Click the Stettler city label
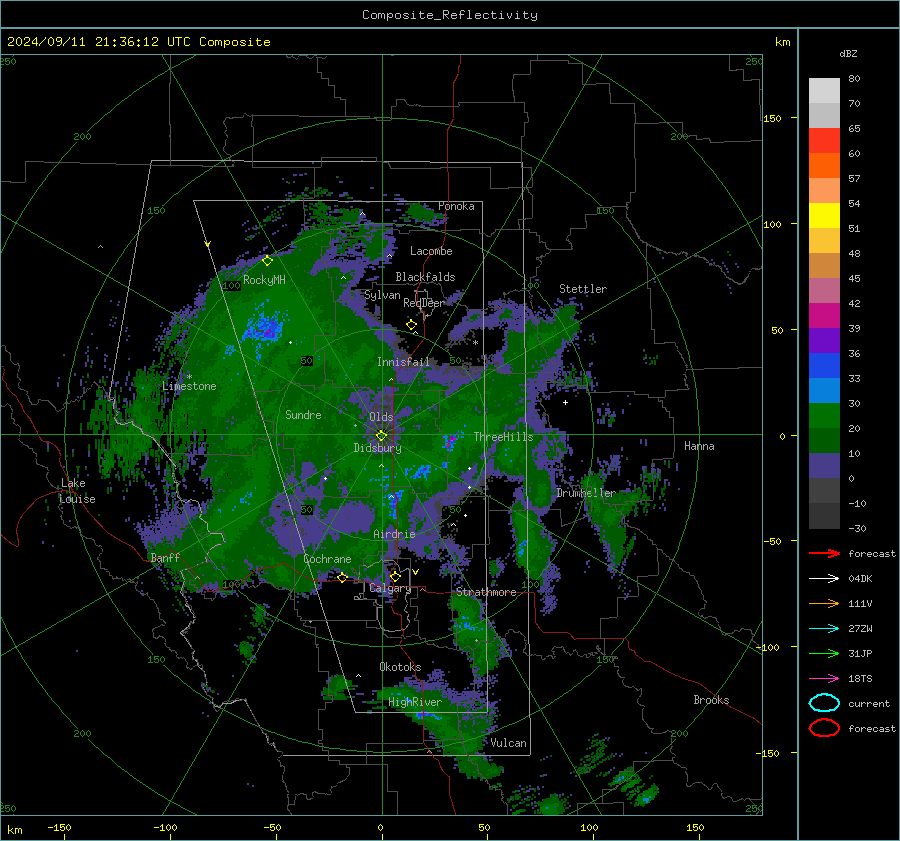Viewport: 900px width, 841px height. 583,289
